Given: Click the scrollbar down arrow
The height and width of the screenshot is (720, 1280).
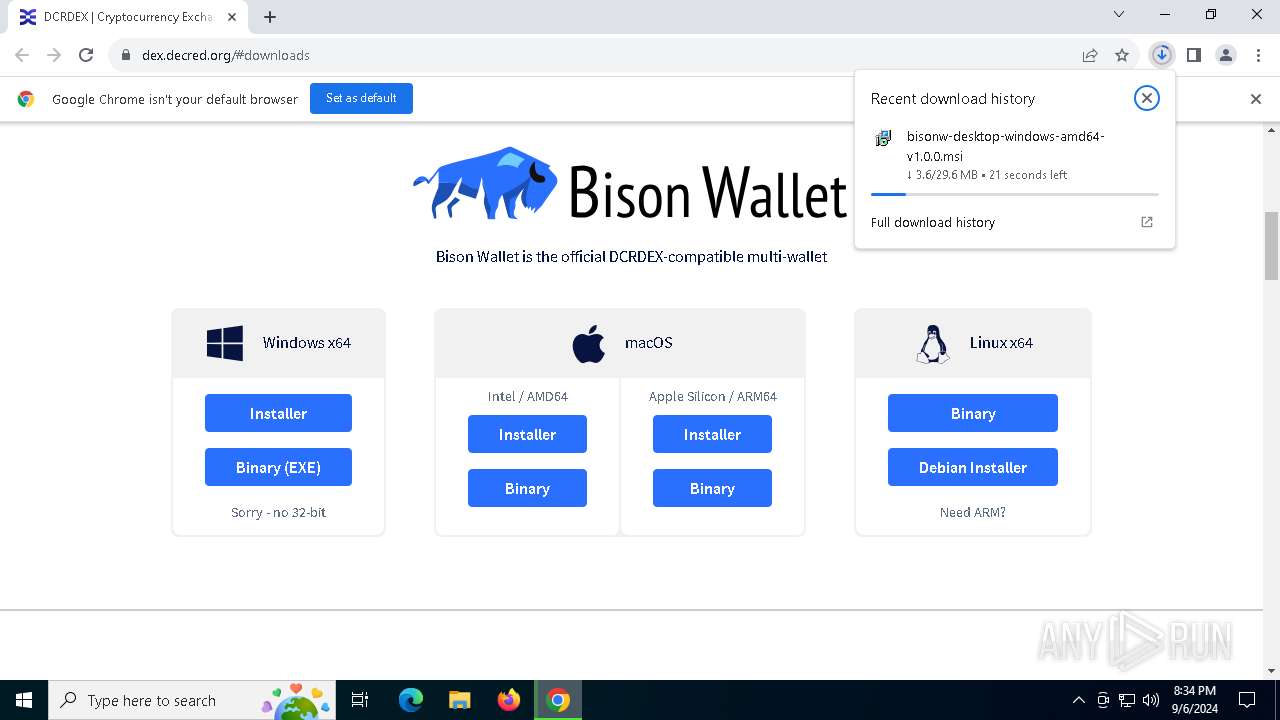Looking at the screenshot, I should (x=1272, y=672).
